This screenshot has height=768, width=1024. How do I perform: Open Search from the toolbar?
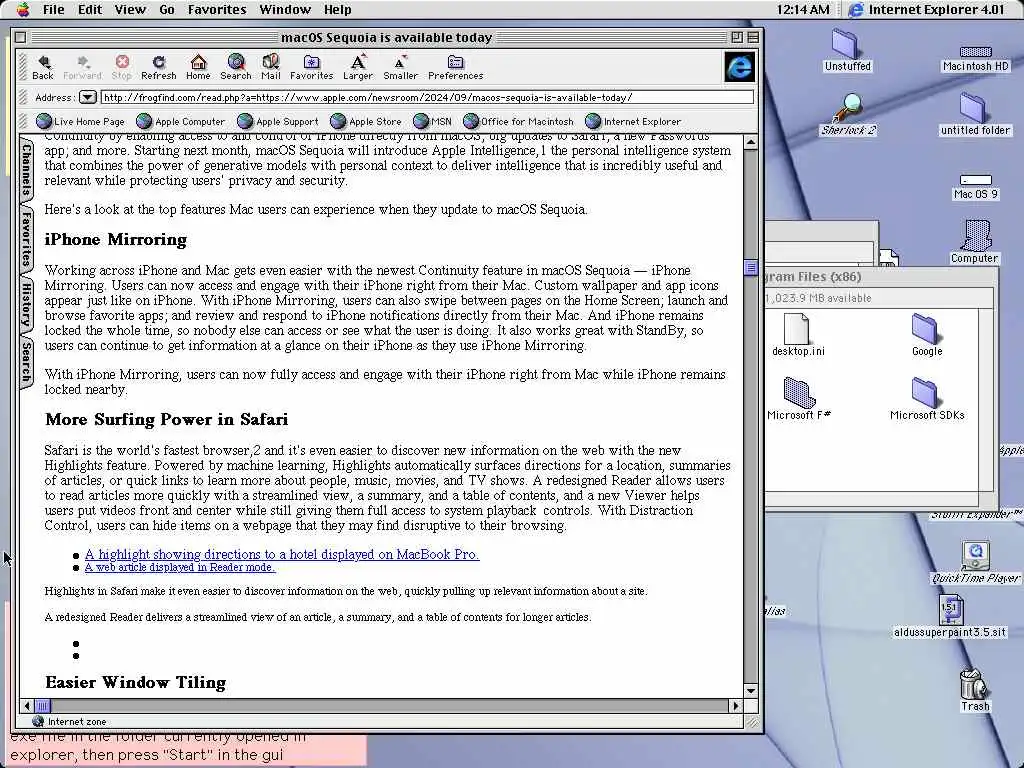236,67
